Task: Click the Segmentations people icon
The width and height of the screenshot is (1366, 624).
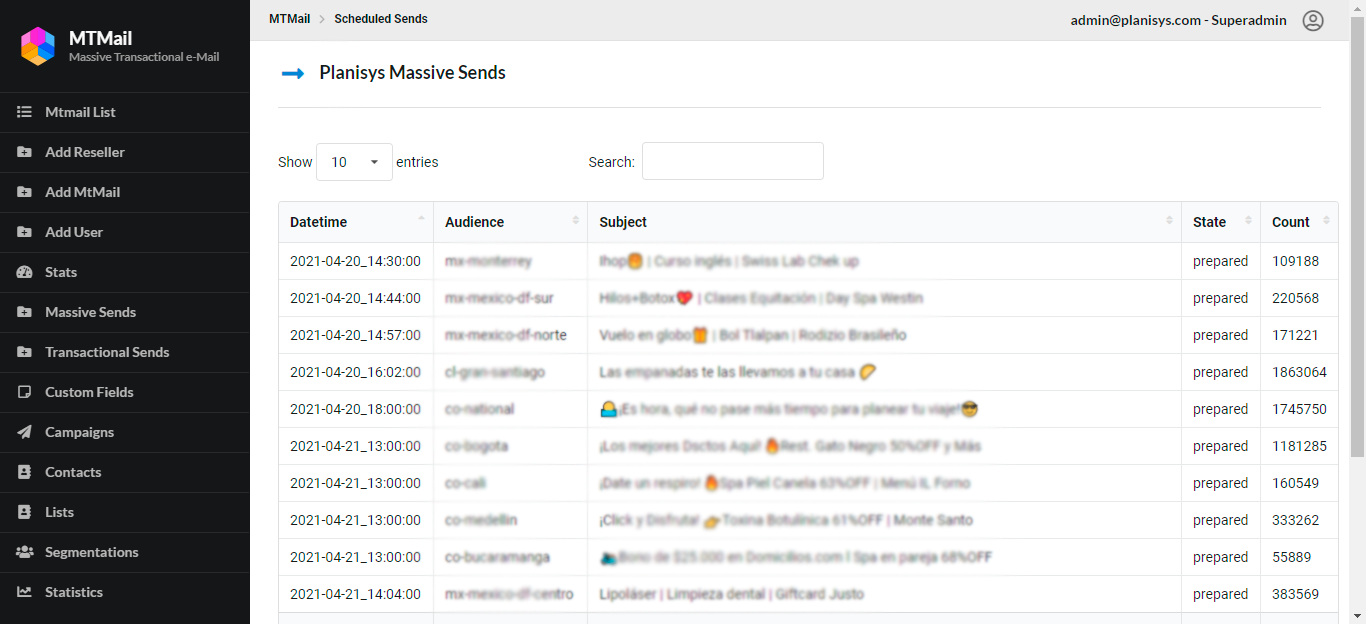Action: pyautogui.click(x=25, y=552)
